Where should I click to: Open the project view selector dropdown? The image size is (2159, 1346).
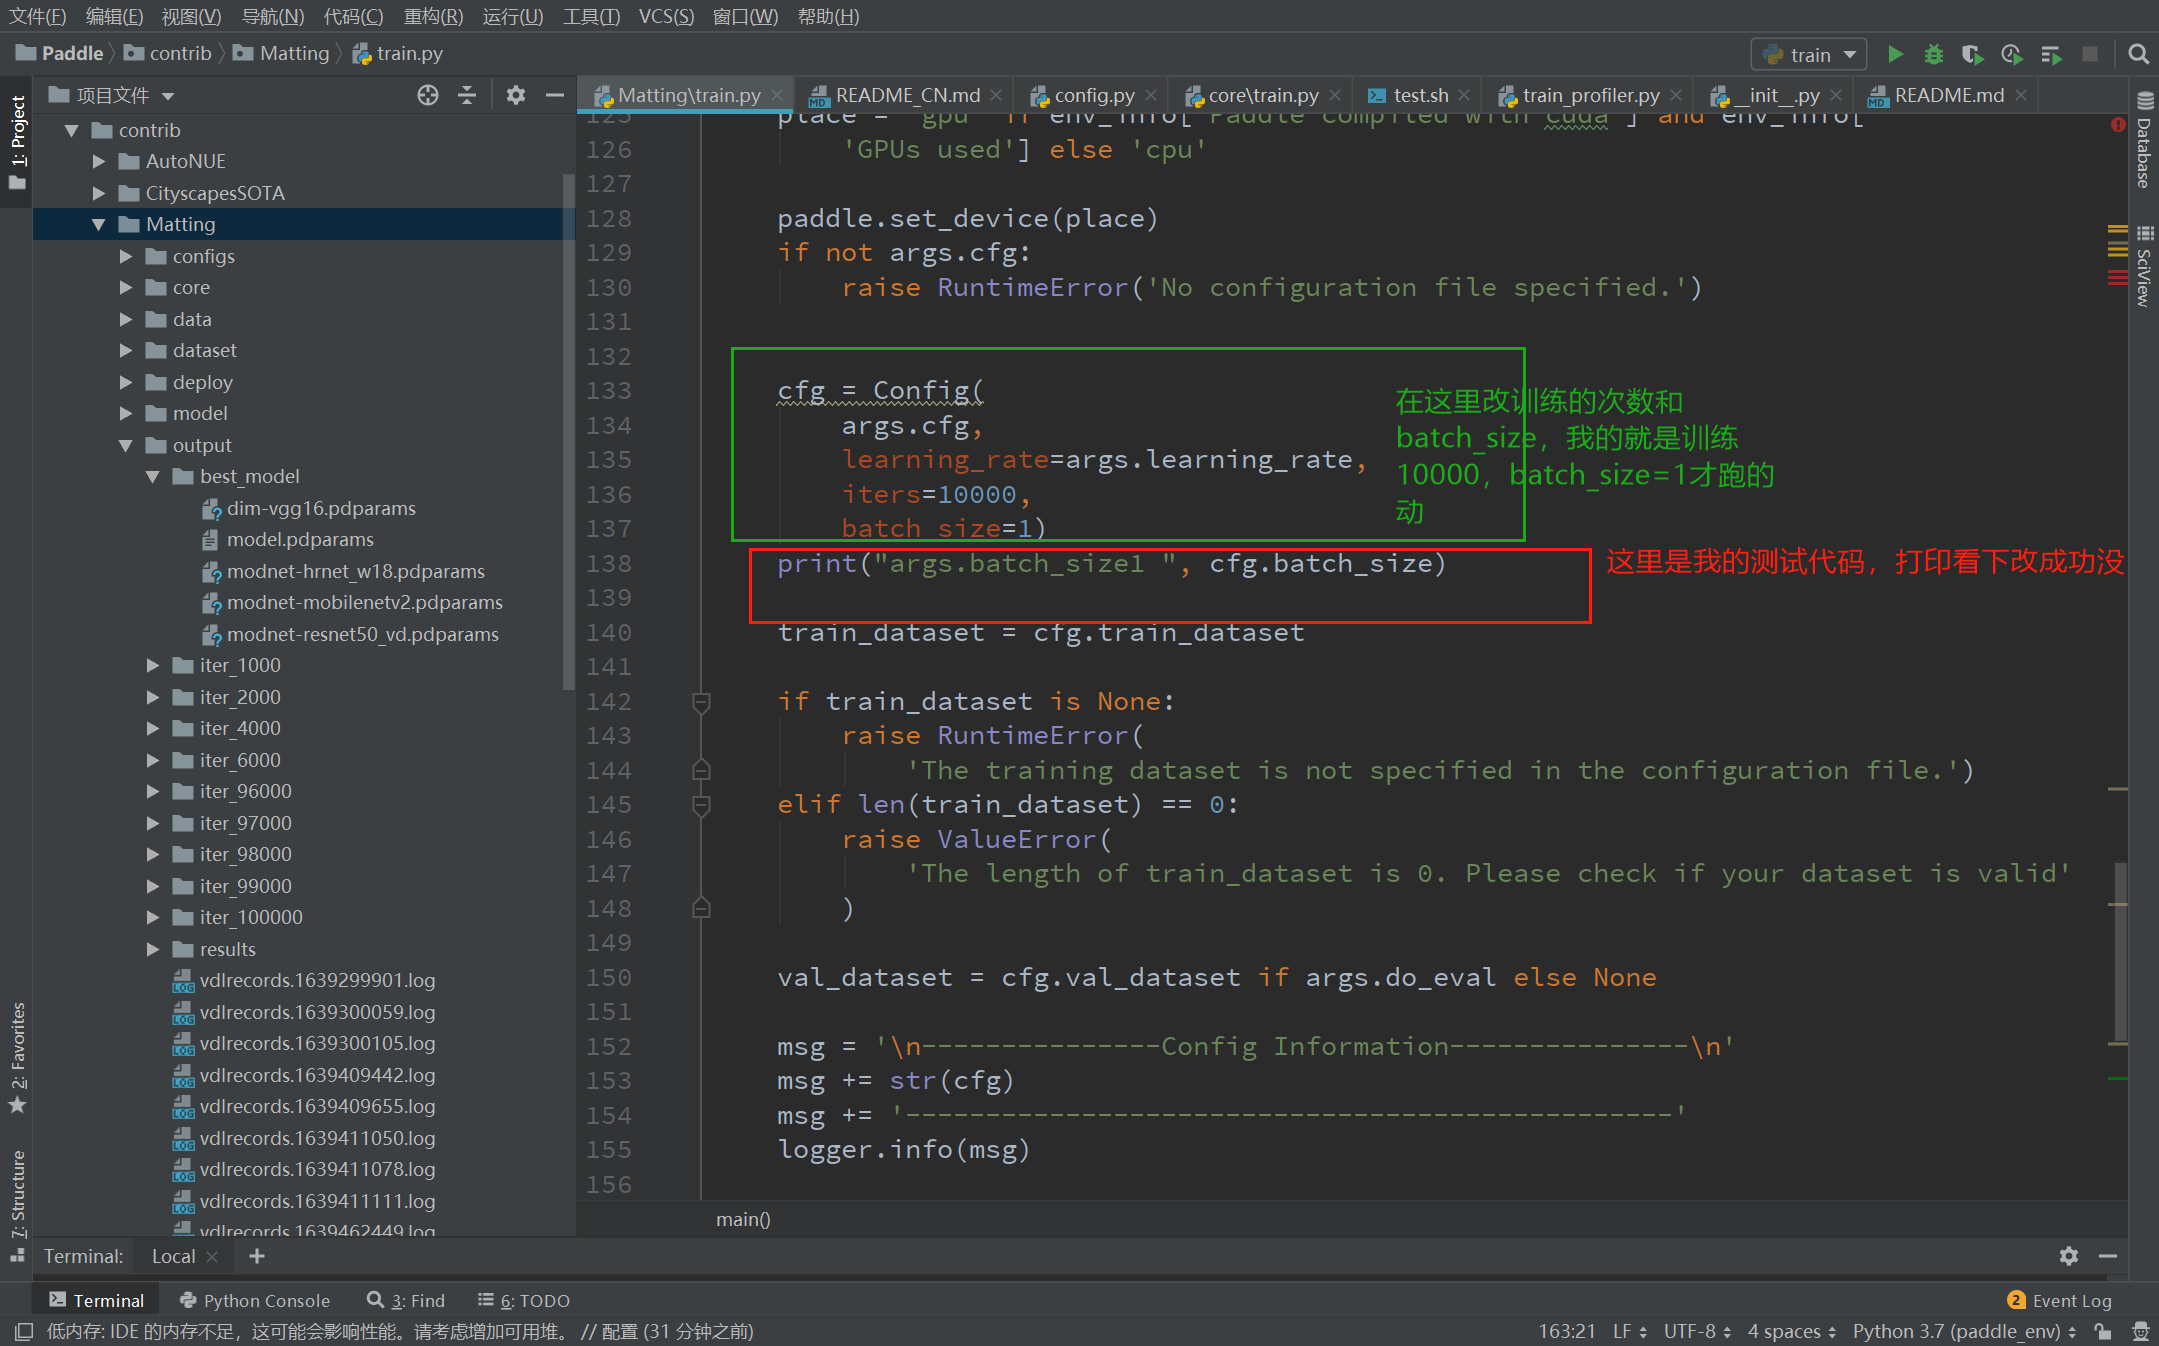(113, 95)
